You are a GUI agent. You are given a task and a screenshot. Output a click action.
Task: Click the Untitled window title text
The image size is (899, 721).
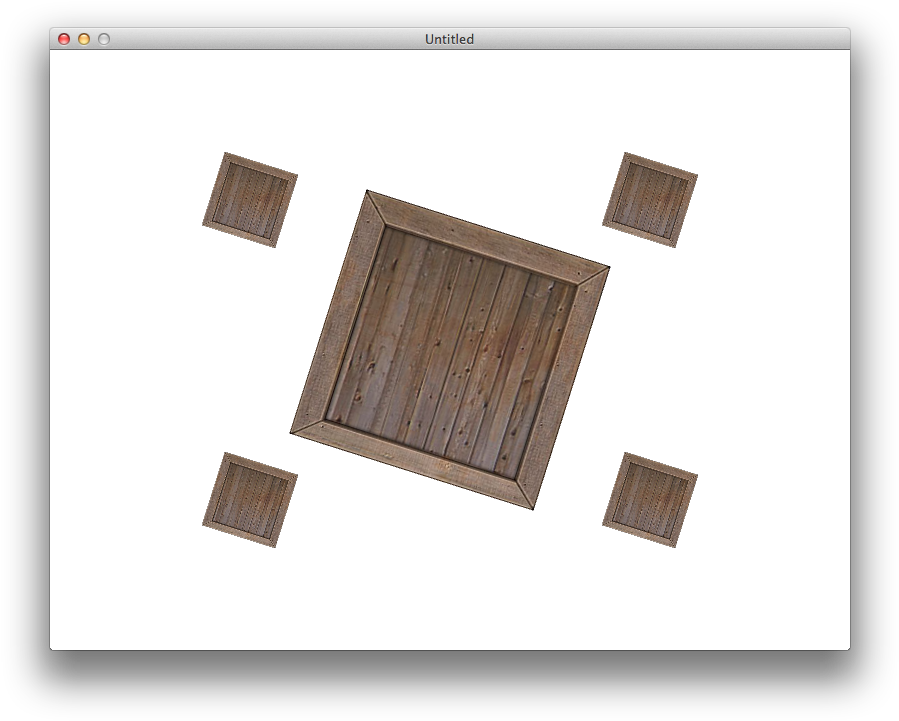(448, 39)
